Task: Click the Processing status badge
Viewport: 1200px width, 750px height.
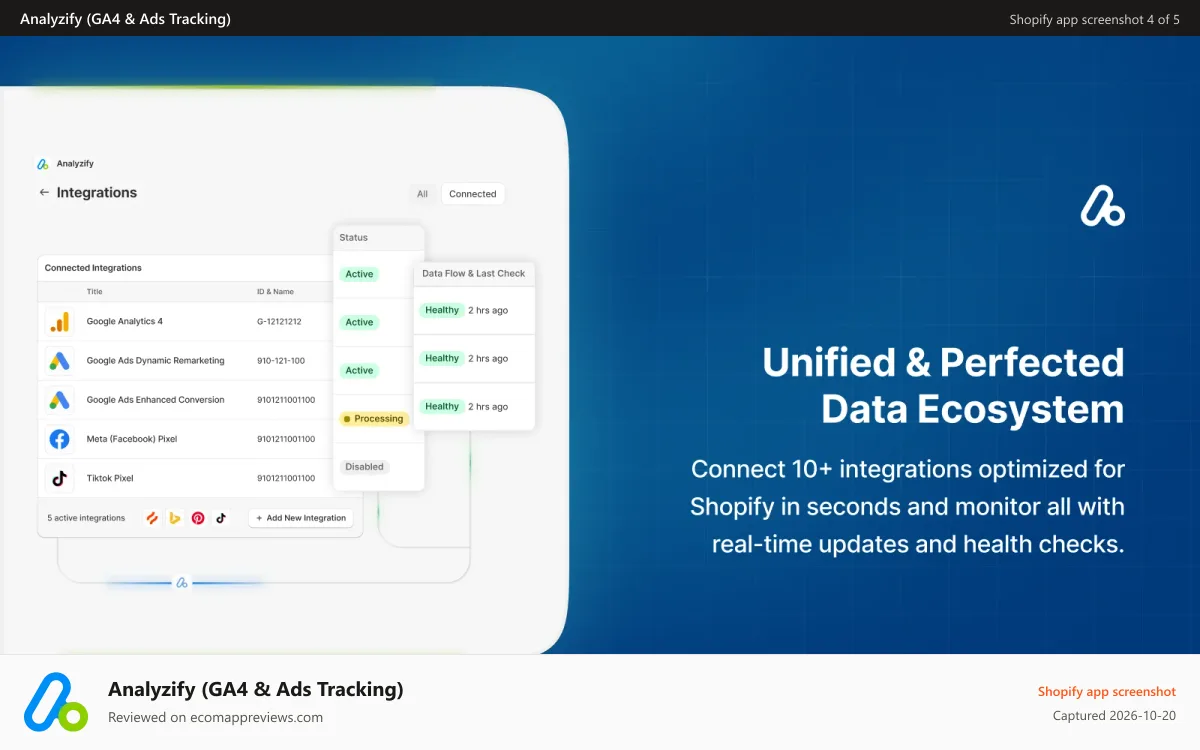Action: (374, 419)
